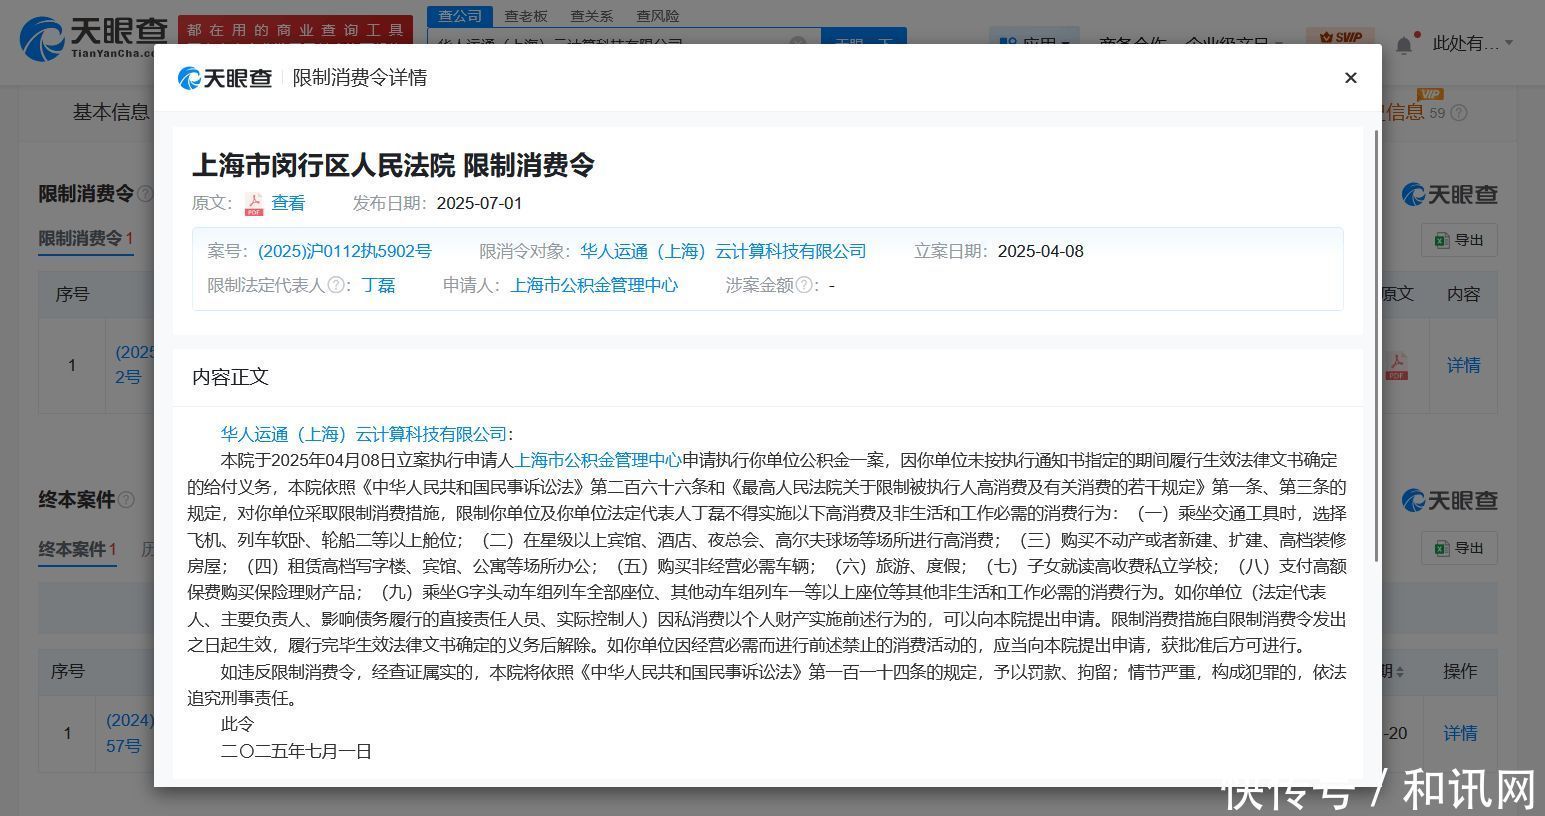Open the original PDF icon beside 原文
The image size is (1545, 816).
point(254,204)
